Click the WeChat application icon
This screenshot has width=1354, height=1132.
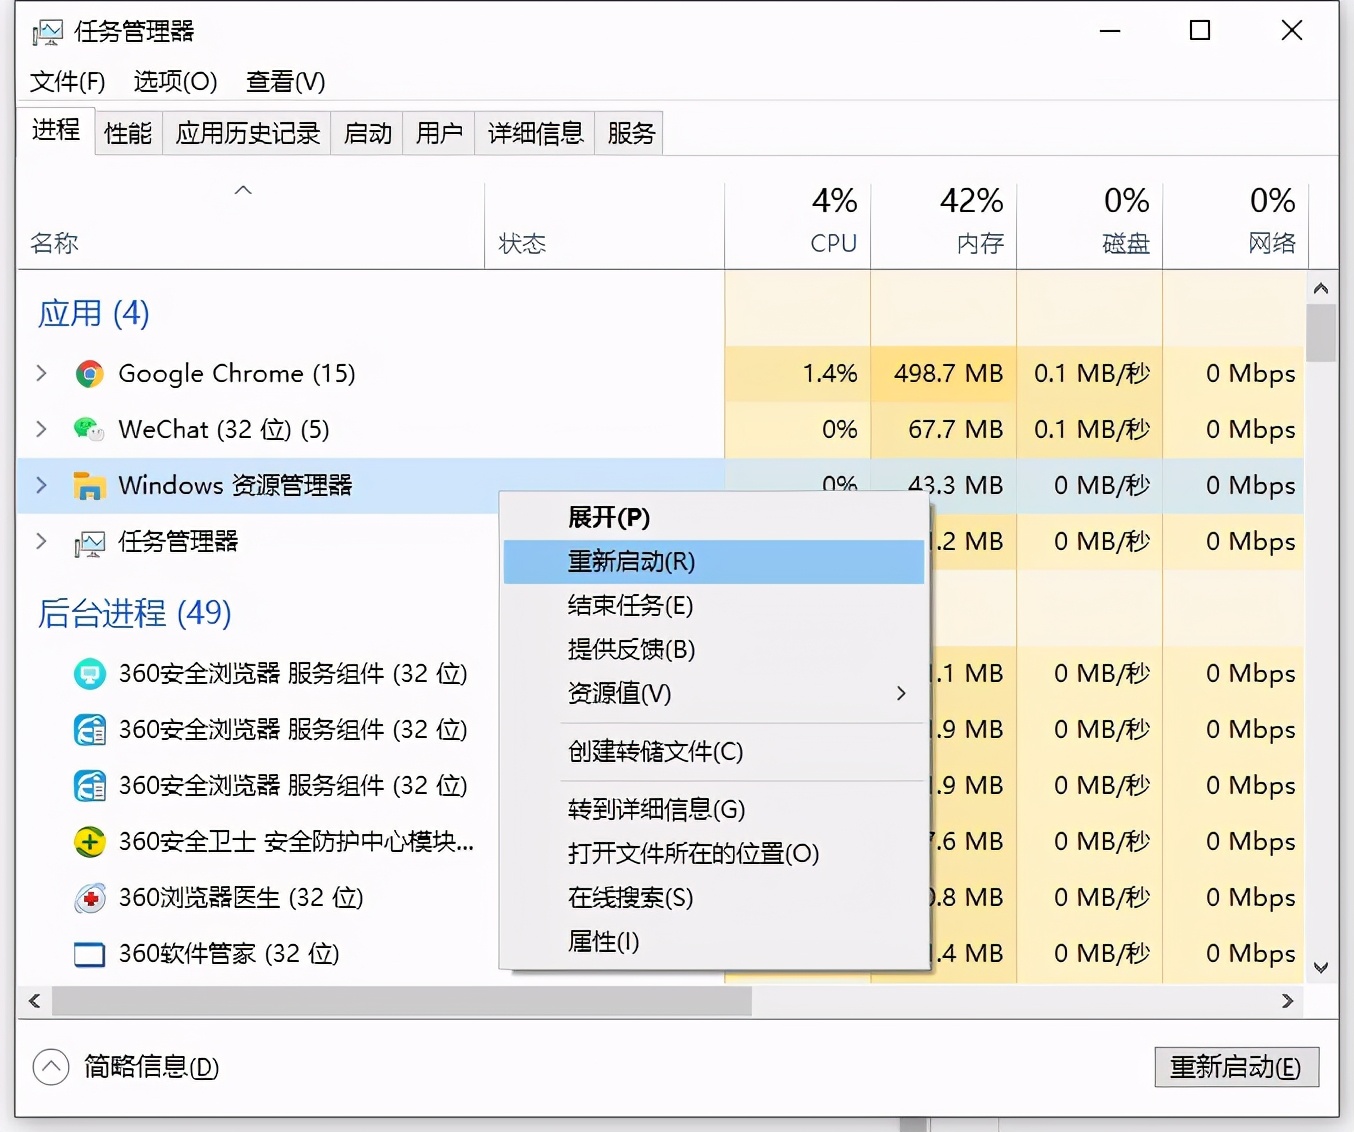[x=89, y=429]
